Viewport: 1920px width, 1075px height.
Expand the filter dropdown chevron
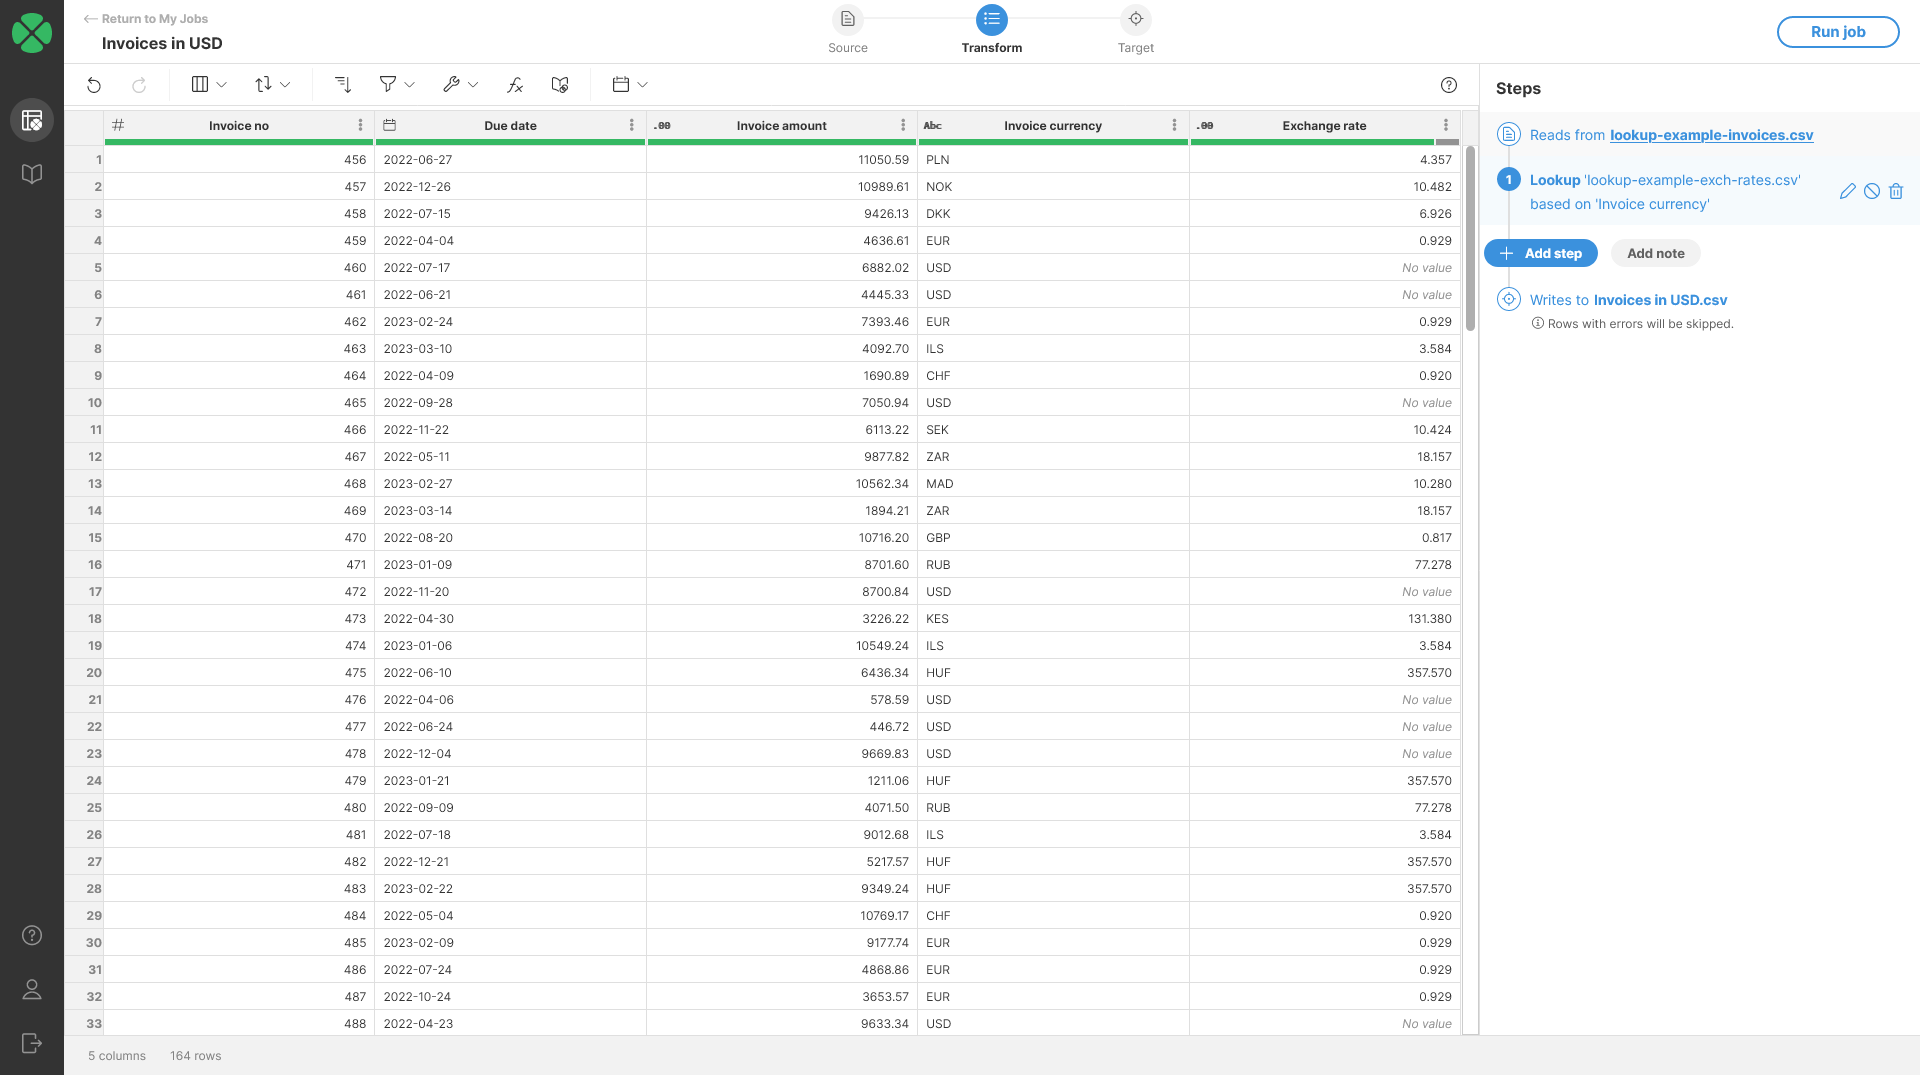(x=410, y=85)
